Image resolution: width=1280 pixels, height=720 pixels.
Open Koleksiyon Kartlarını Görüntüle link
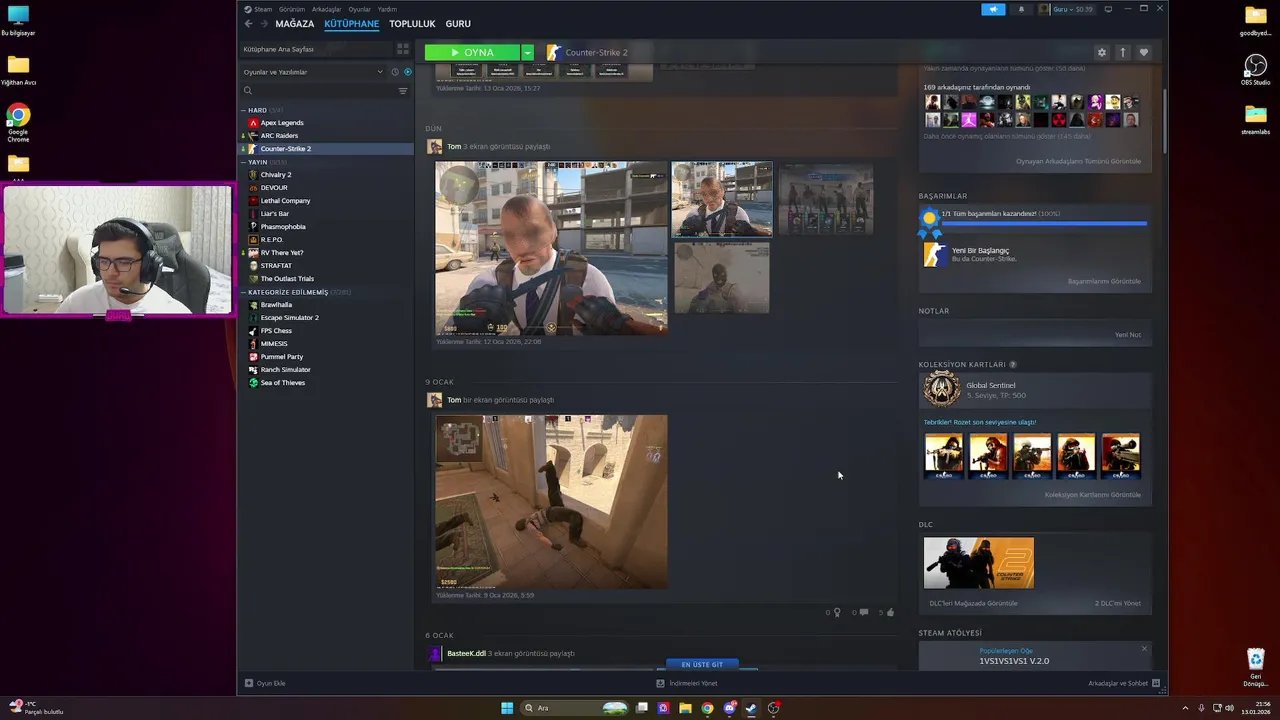1092,495
